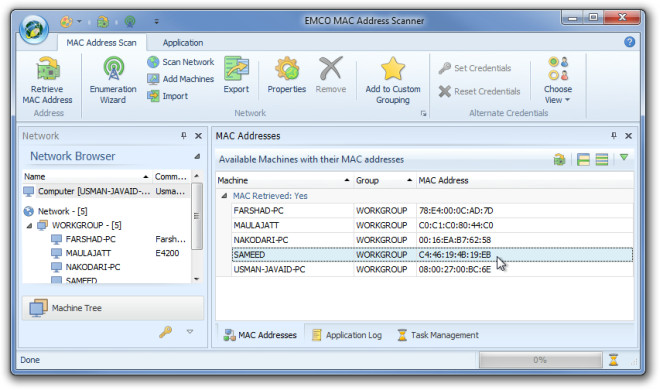The height and width of the screenshot is (390, 660).
Task: Pin the Network panel
Action: tap(184, 135)
